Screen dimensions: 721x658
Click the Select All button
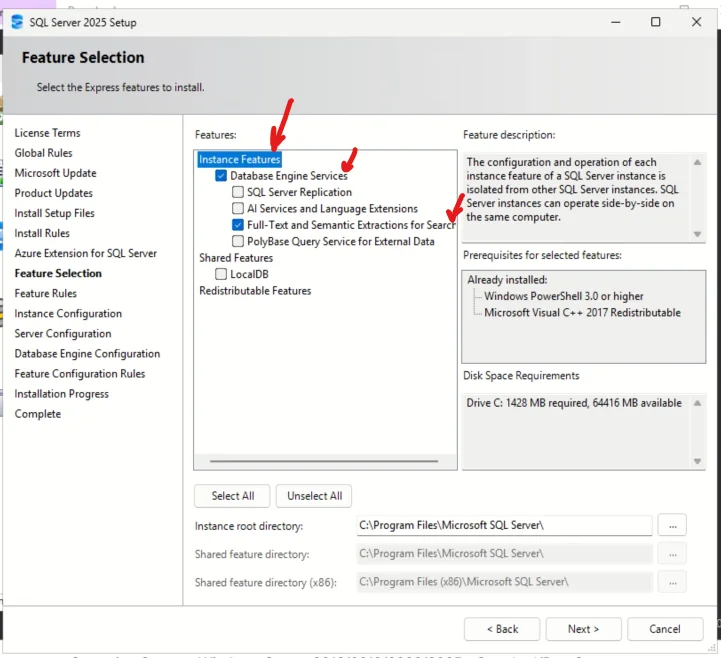click(x=232, y=496)
